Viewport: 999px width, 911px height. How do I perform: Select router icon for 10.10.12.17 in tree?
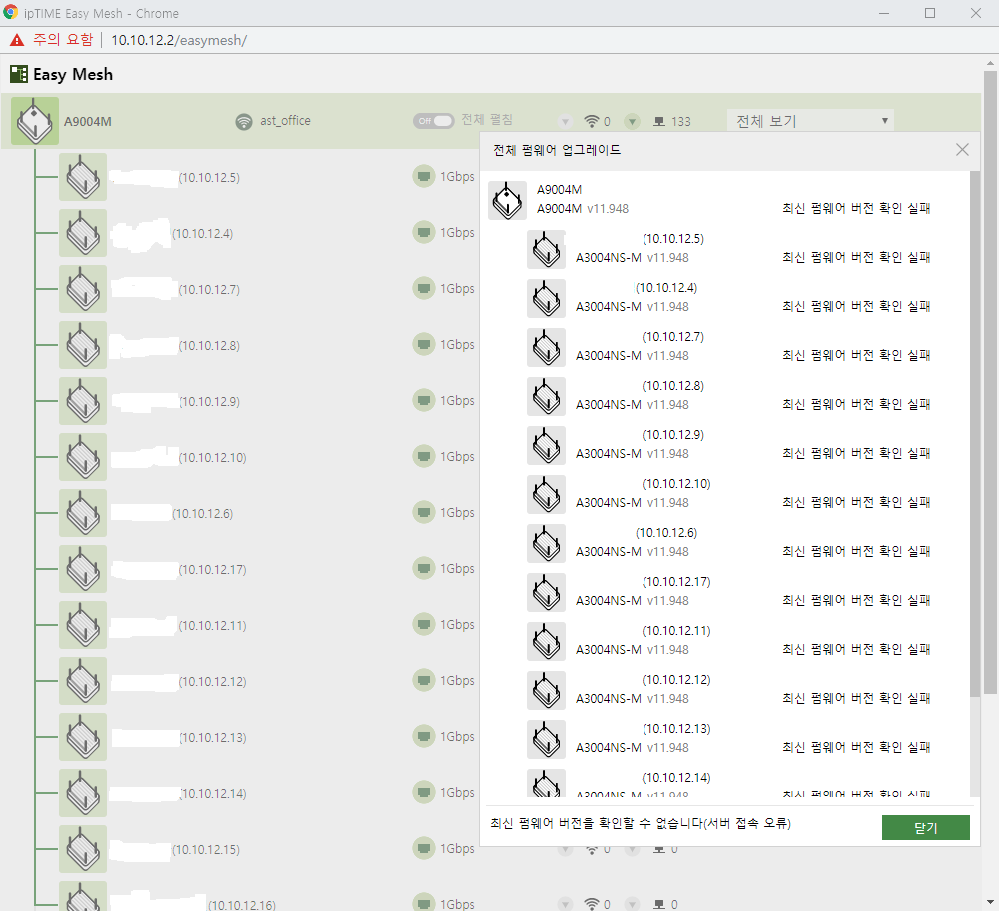[x=83, y=570]
